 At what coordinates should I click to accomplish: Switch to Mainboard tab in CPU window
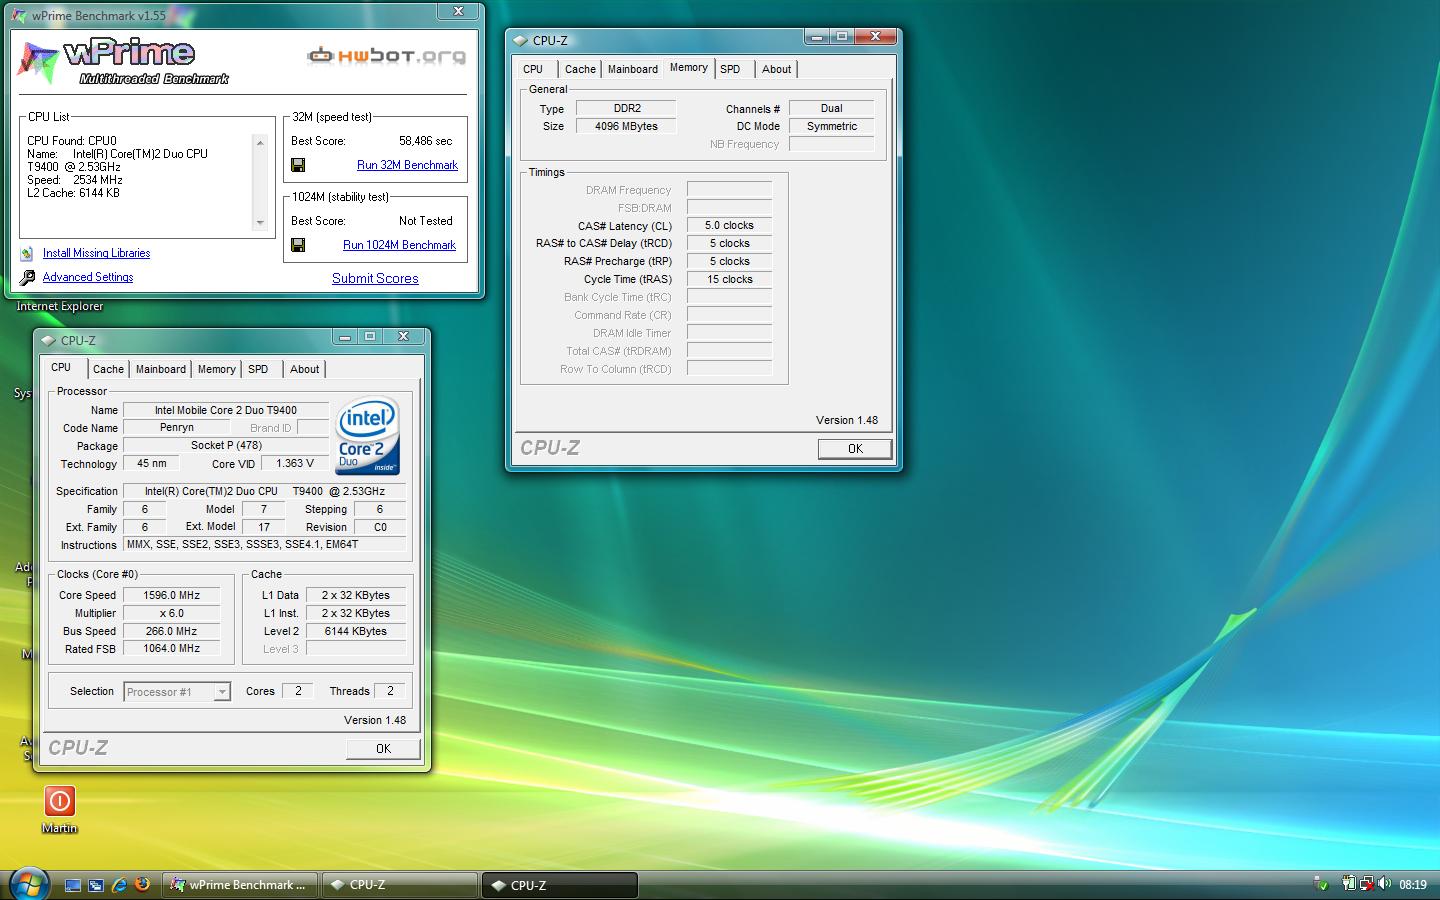pos(161,369)
